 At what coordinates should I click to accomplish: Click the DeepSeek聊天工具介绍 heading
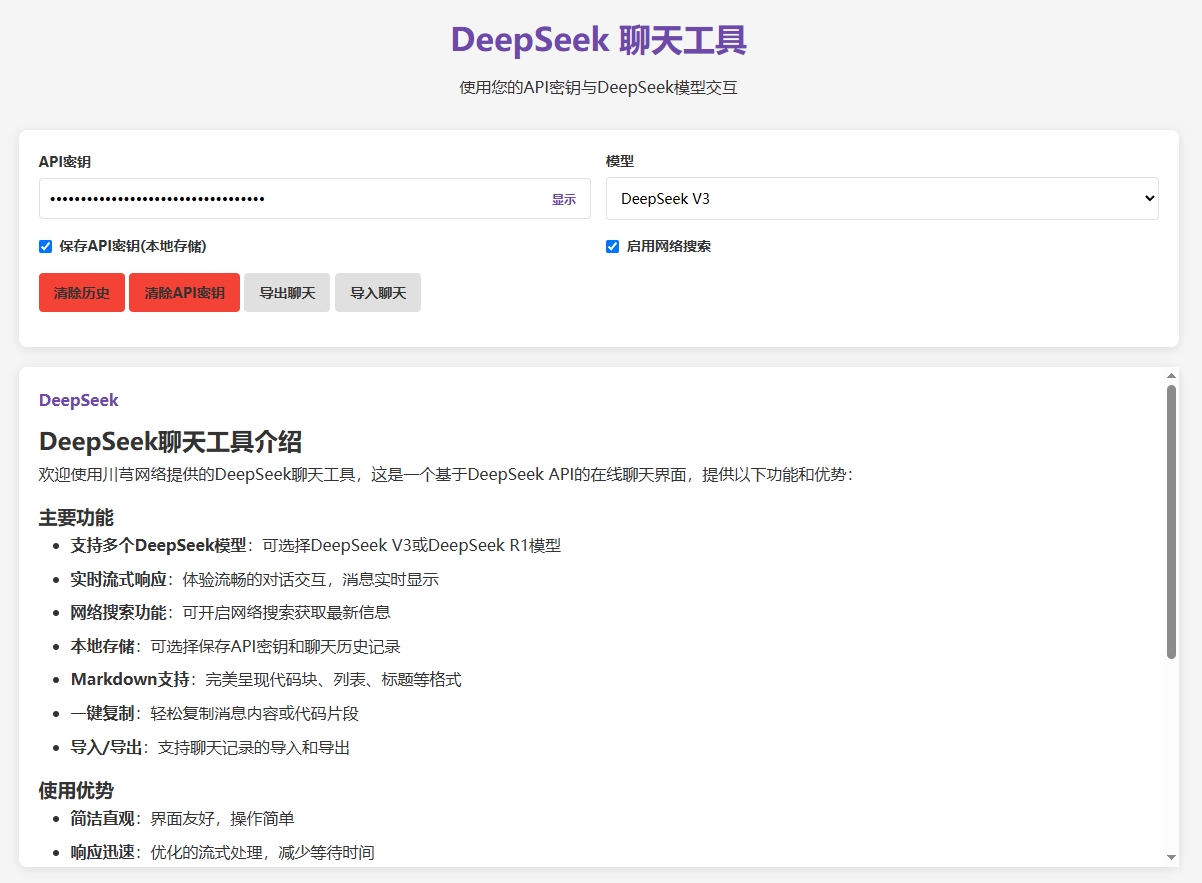[171, 441]
